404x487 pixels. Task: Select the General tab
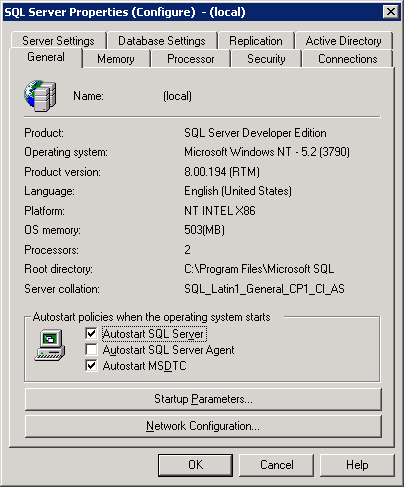coord(46,57)
